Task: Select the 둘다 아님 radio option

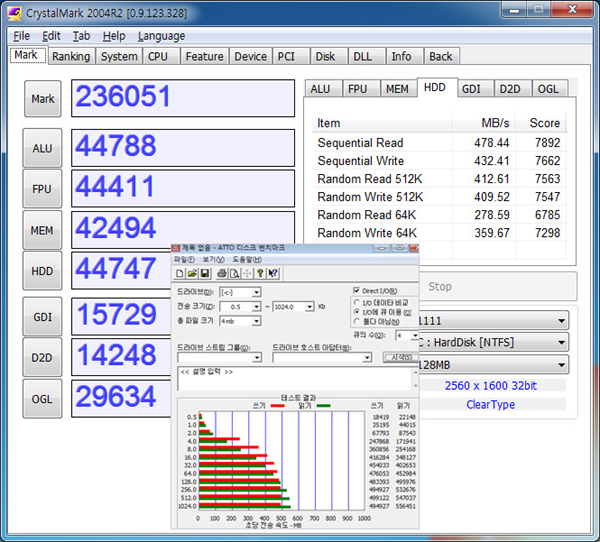Action: pyautogui.click(x=357, y=321)
